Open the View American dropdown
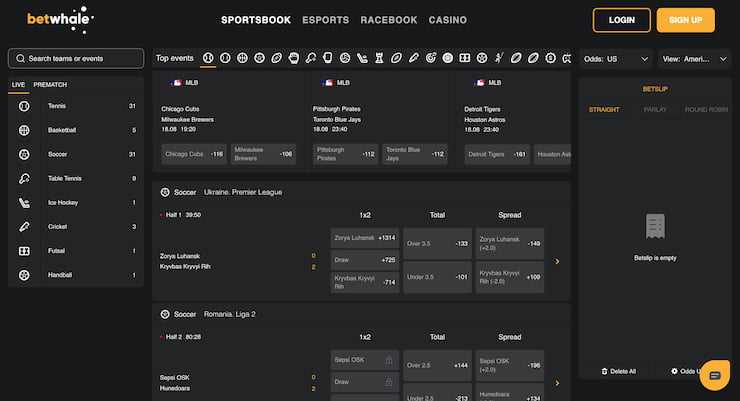Image resolution: width=740 pixels, height=401 pixels. click(694, 59)
